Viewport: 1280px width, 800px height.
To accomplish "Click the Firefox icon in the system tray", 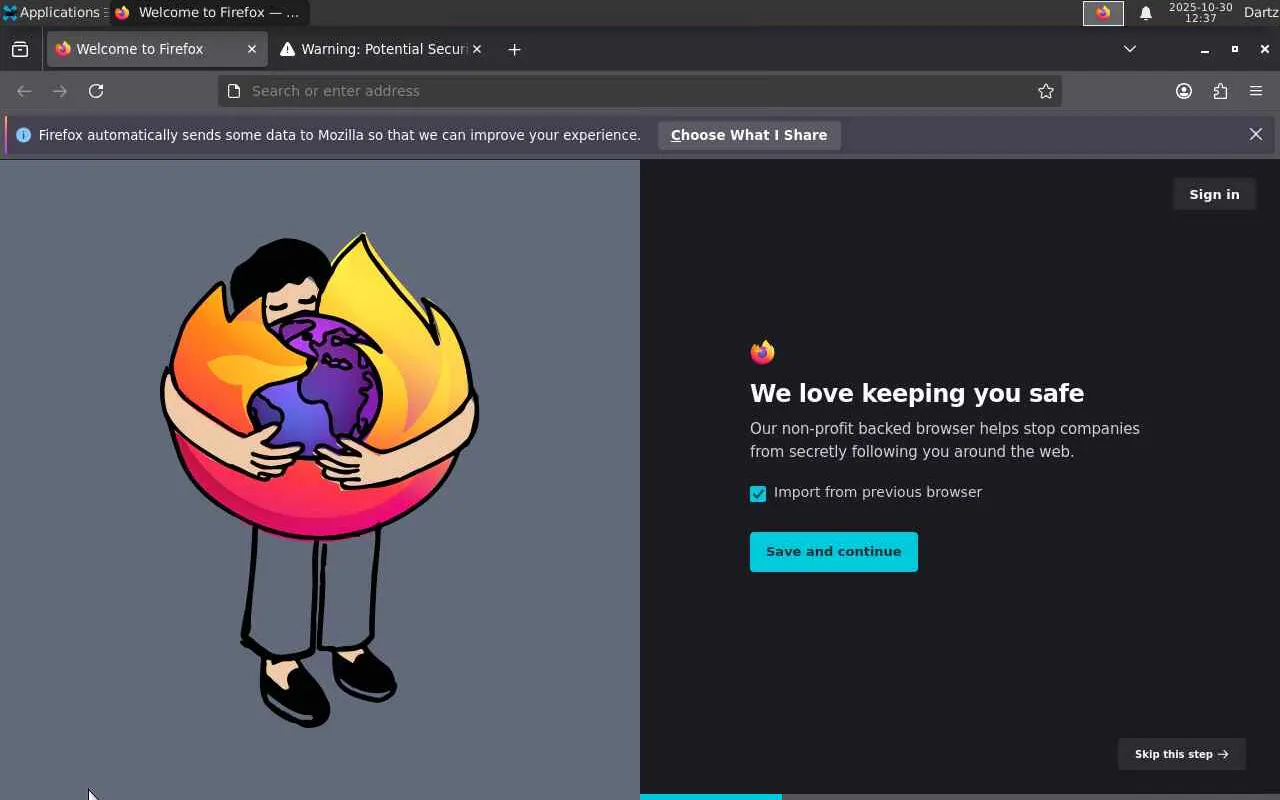I will pos(1103,13).
